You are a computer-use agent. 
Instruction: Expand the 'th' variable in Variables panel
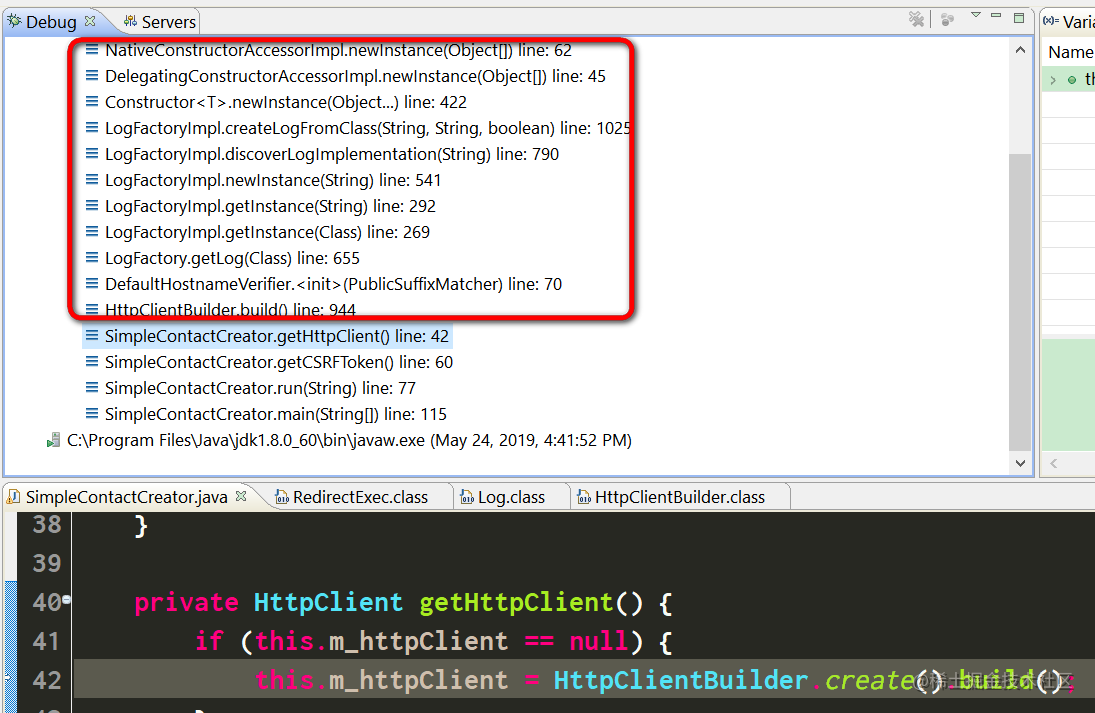coord(1053,79)
